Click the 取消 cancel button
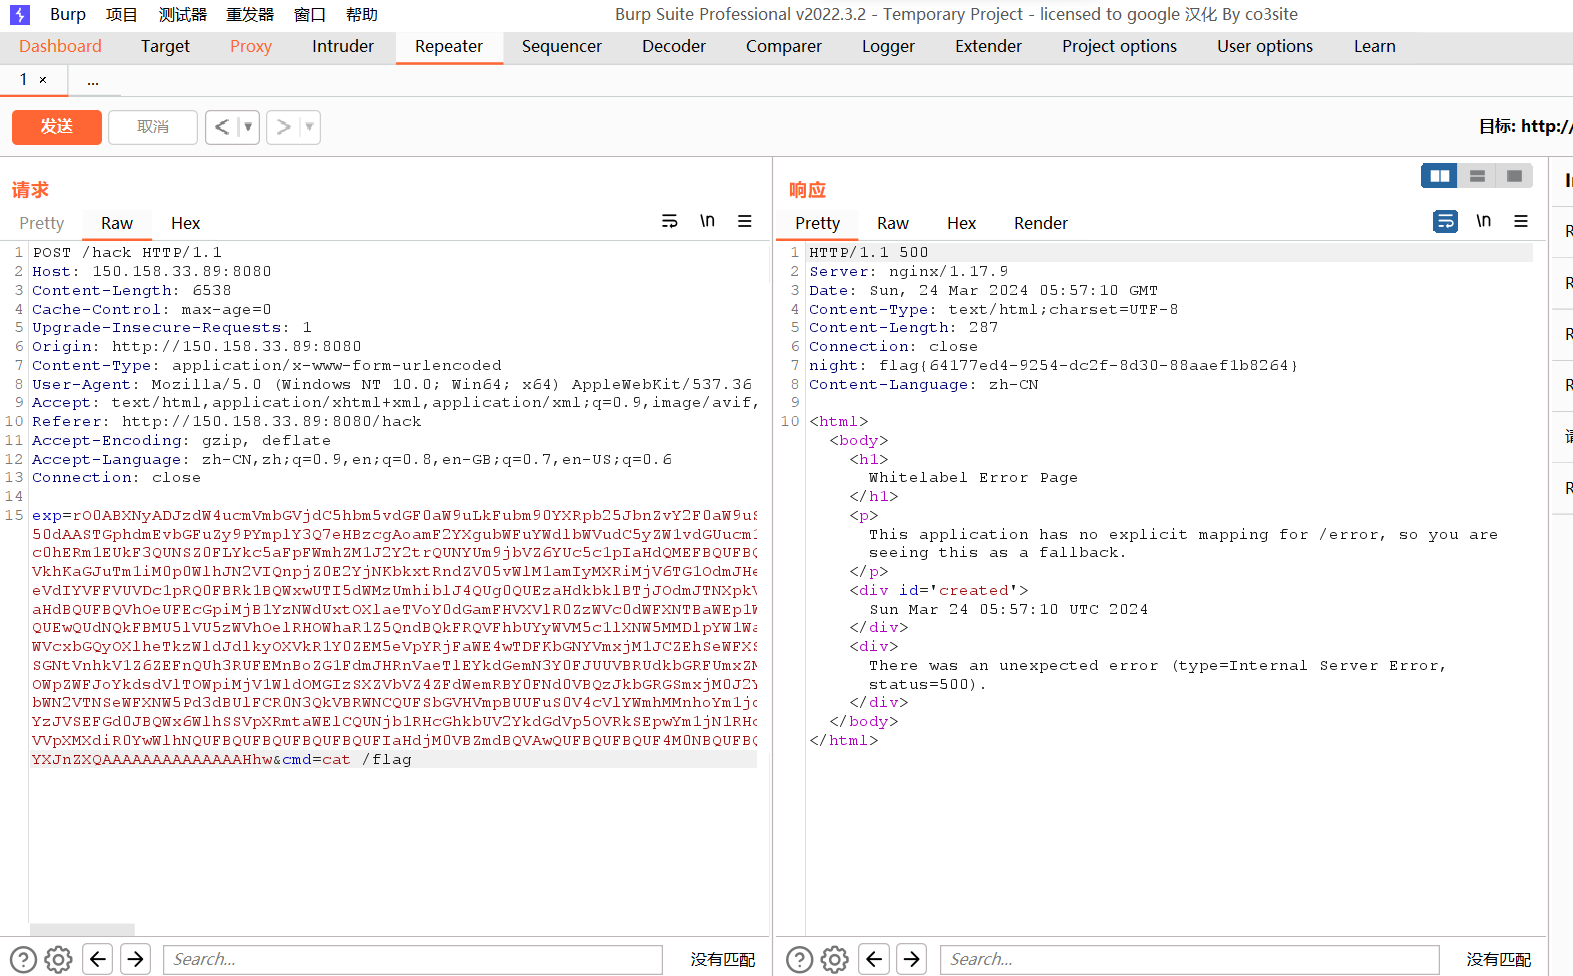This screenshot has height=976, width=1573. pos(153,127)
